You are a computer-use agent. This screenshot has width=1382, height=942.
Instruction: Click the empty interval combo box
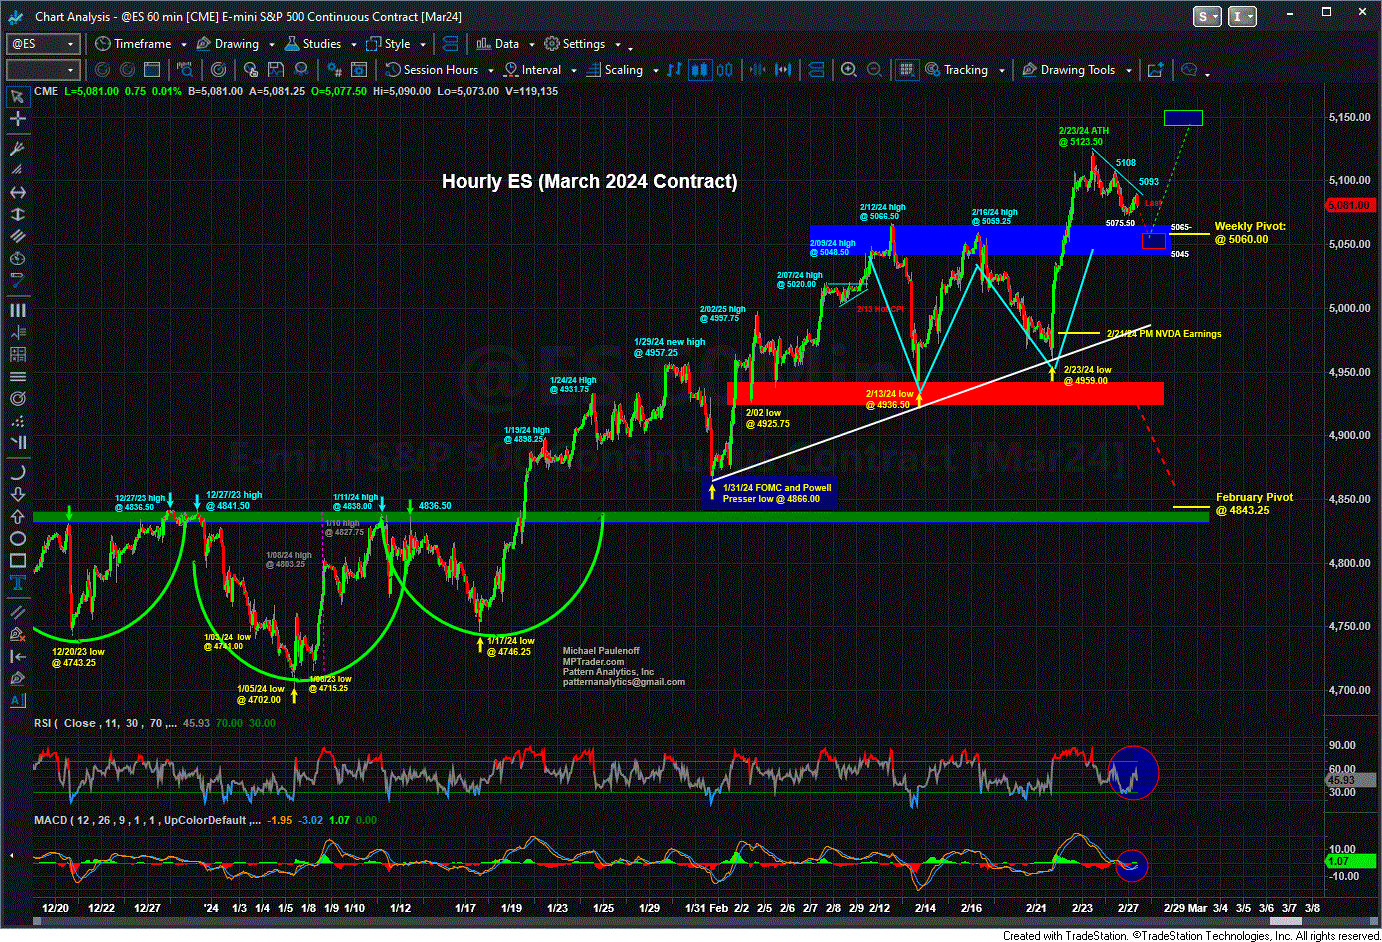click(x=42, y=70)
